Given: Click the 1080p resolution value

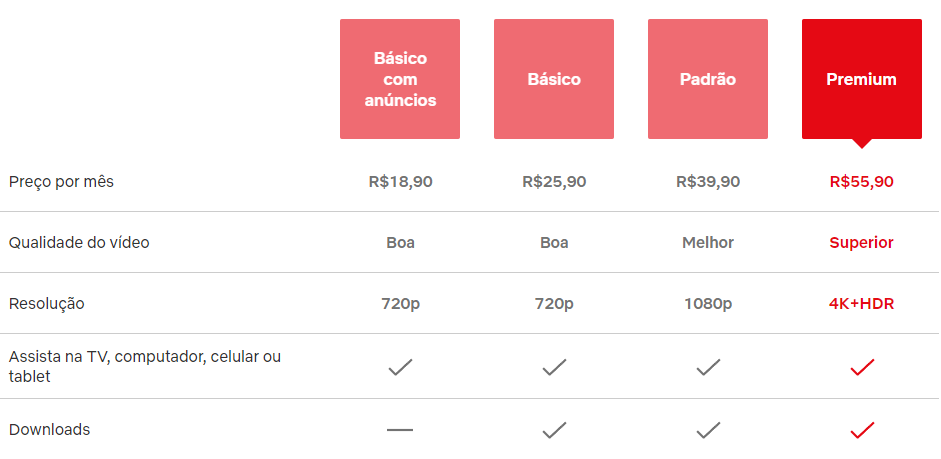Looking at the screenshot, I should click(x=708, y=304).
